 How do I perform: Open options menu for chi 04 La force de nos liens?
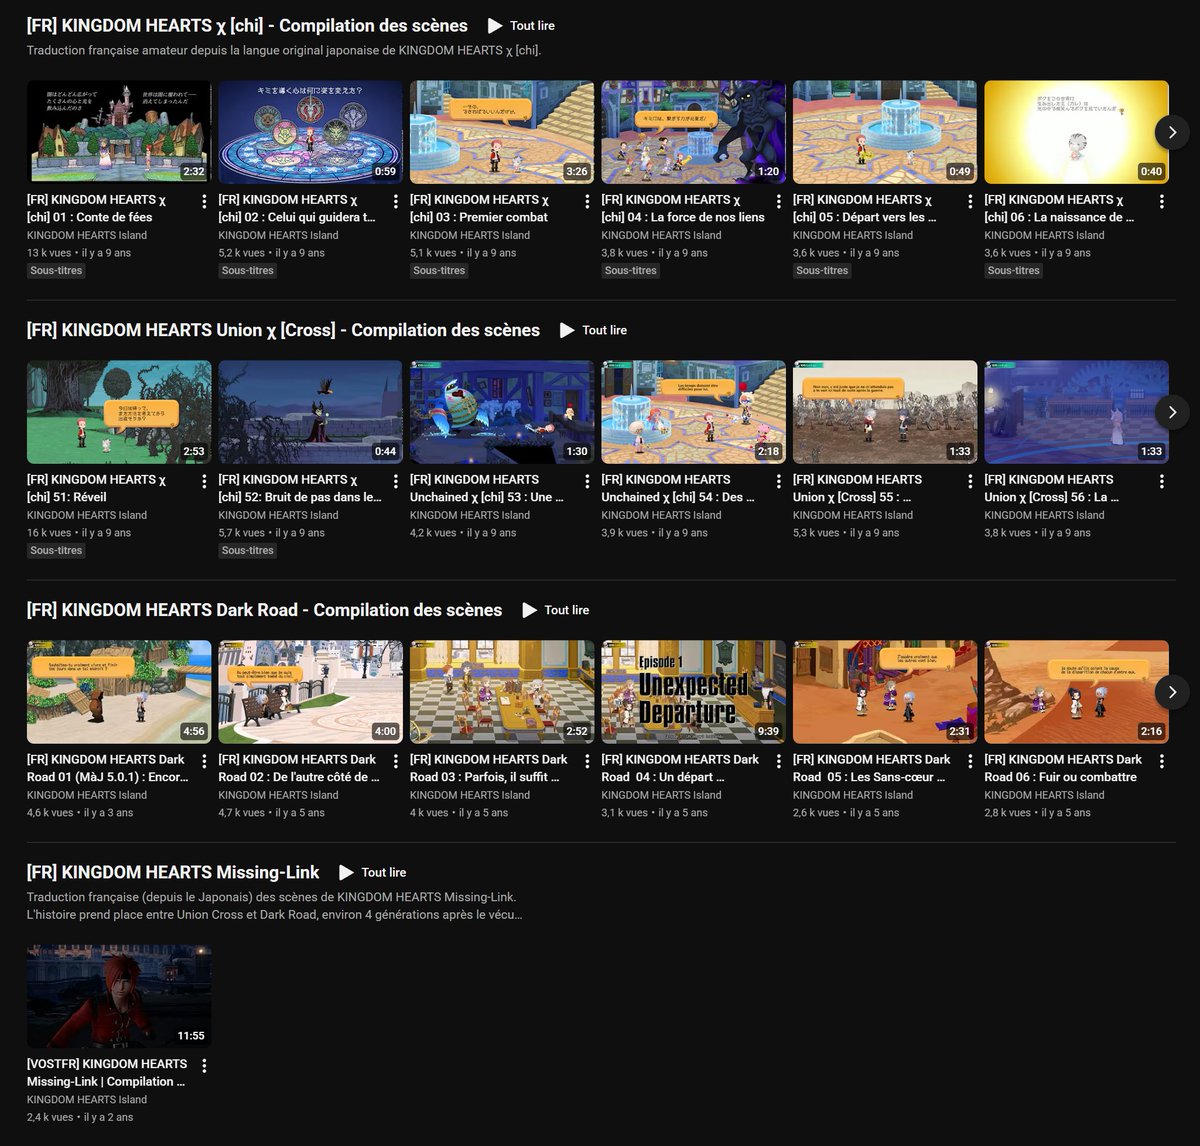779,201
